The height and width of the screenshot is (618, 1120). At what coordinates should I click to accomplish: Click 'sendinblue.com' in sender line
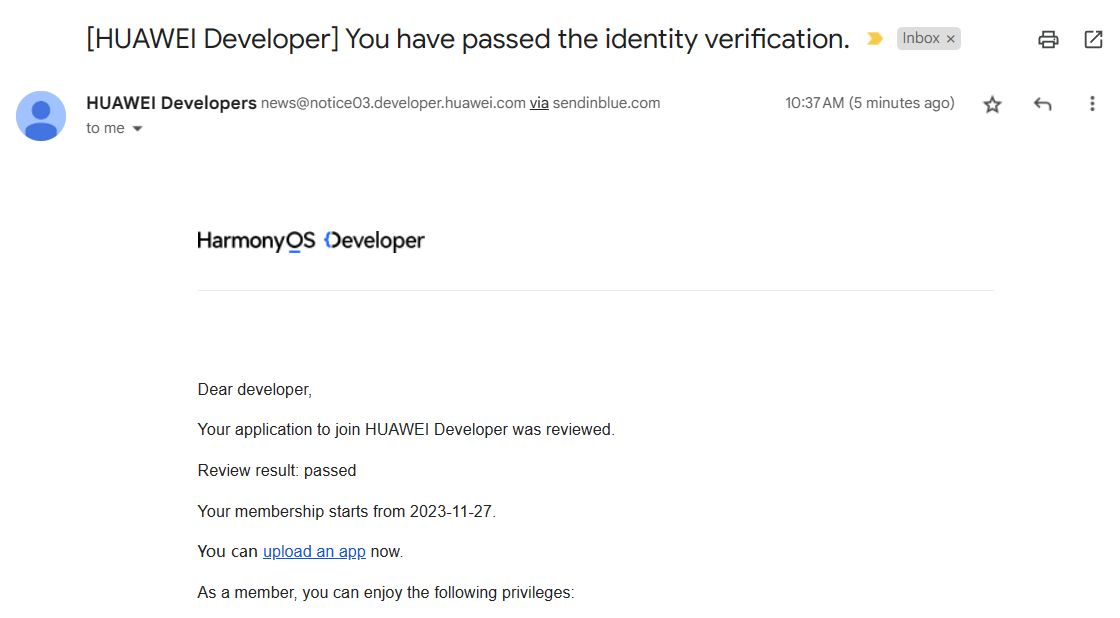pos(606,103)
